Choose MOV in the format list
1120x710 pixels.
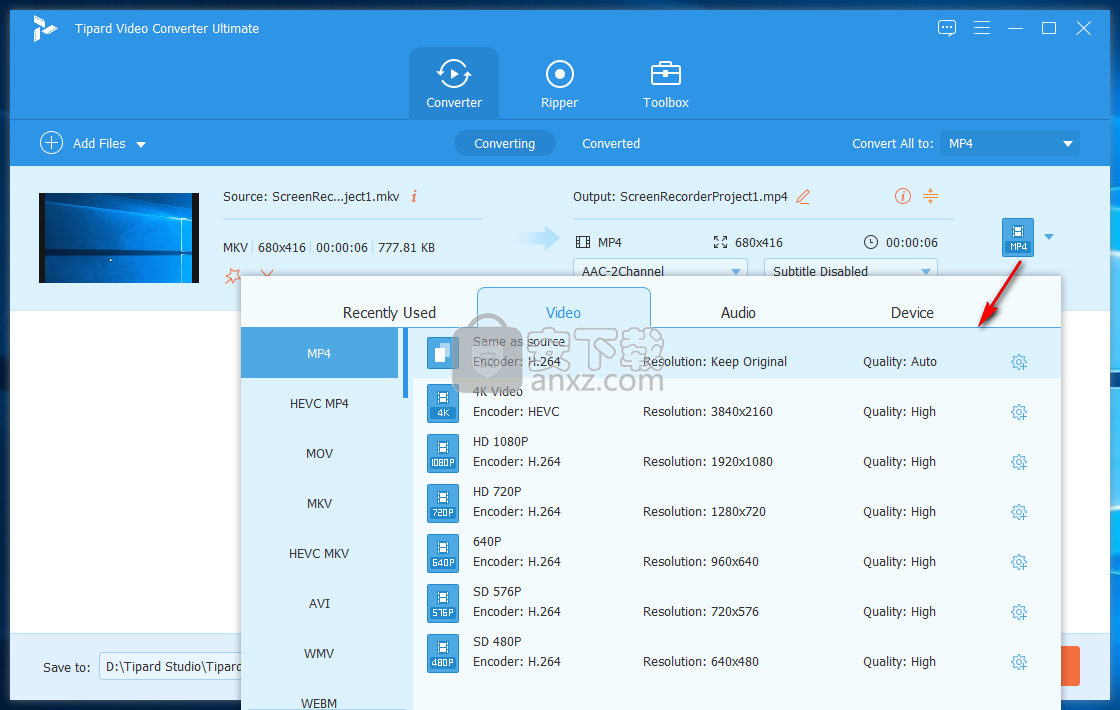pyautogui.click(x=319, y=454)
